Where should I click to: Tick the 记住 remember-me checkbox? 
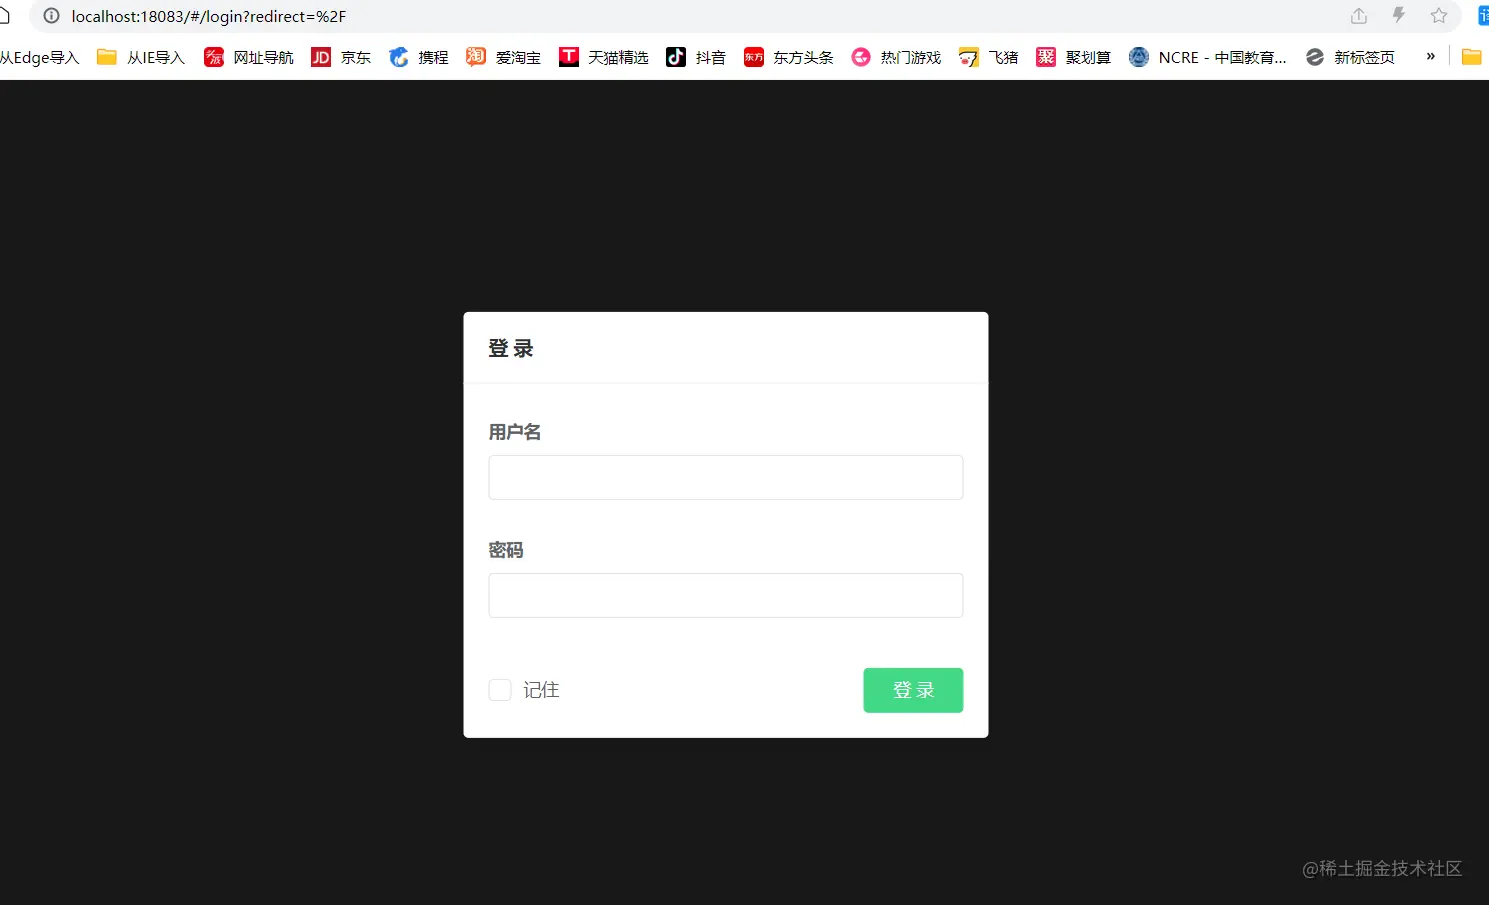click(500, 690)
